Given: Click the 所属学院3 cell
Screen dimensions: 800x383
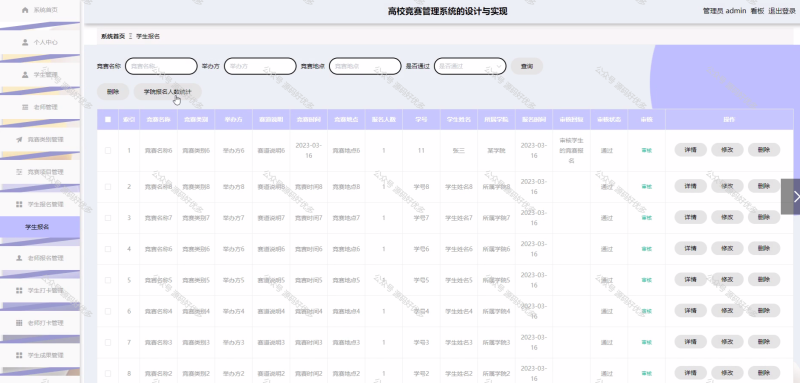Looking at the screenshot, I should [x=496, y=342].
